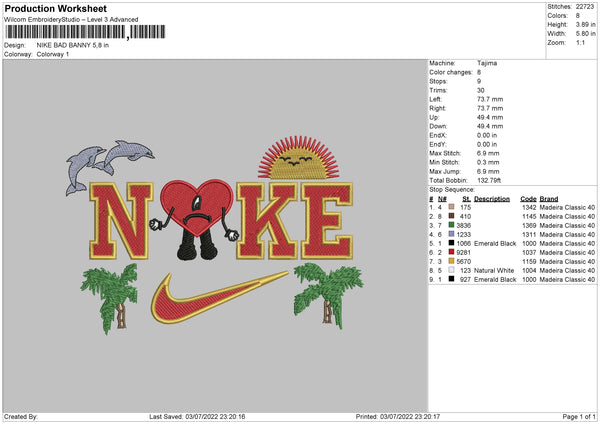600x424 pixels.
Task: Click the Trims value 30
Action: [x=481, y=90]
